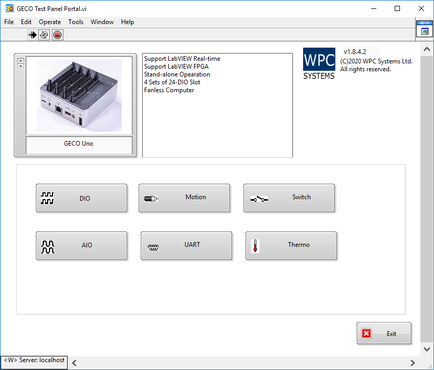Open the File menu

tap(9, 22)
